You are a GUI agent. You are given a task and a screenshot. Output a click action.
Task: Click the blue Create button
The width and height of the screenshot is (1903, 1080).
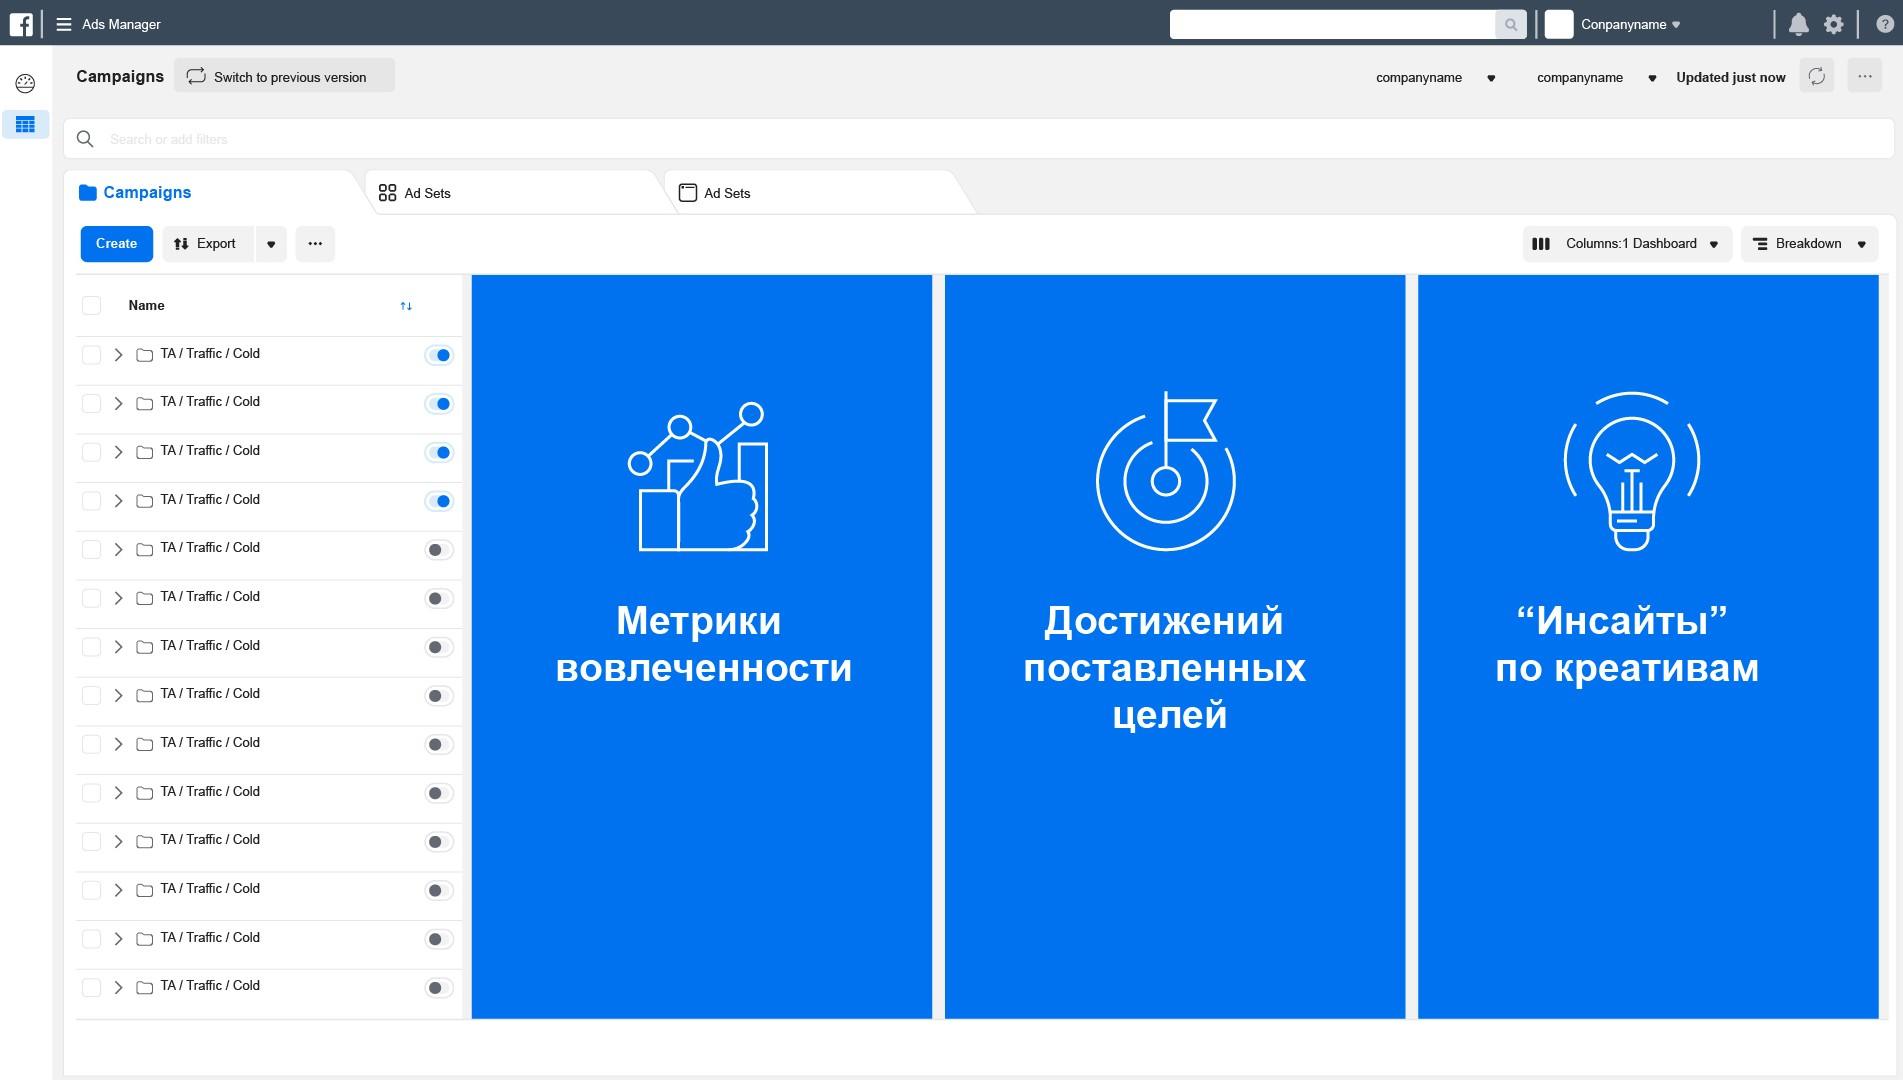coord(116,244)
